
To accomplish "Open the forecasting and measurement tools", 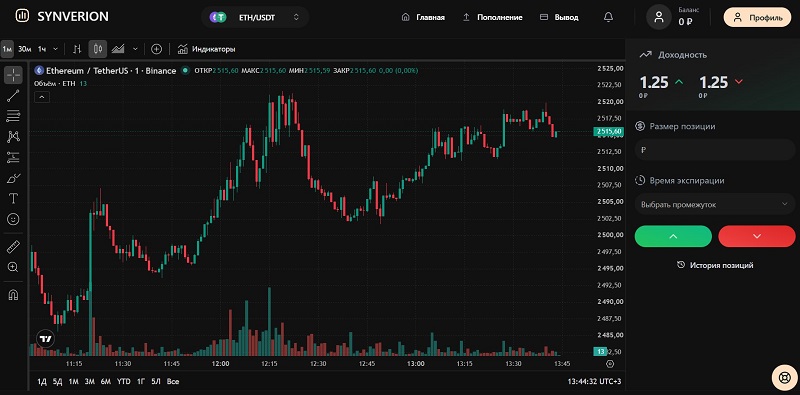I will [x=14, y=157].
